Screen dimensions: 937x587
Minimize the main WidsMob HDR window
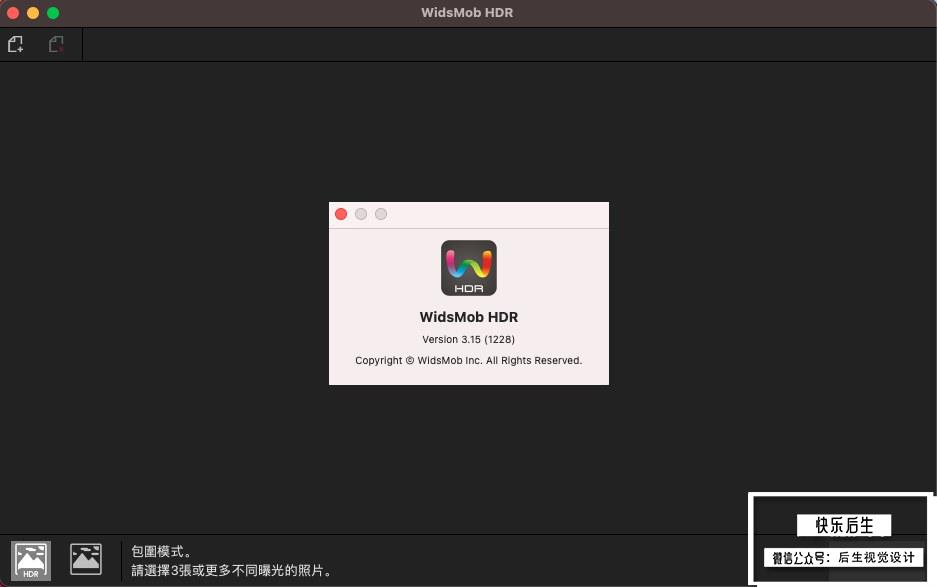pyautogui.click(x=33, y=13)
